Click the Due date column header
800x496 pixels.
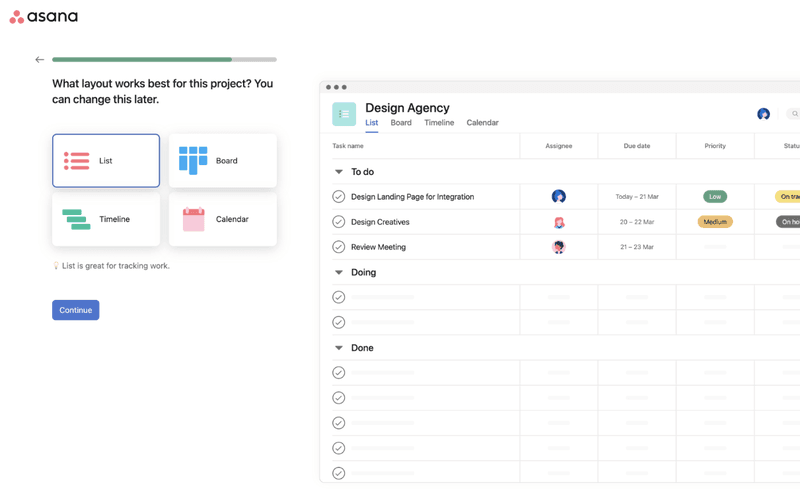(637, 146)
